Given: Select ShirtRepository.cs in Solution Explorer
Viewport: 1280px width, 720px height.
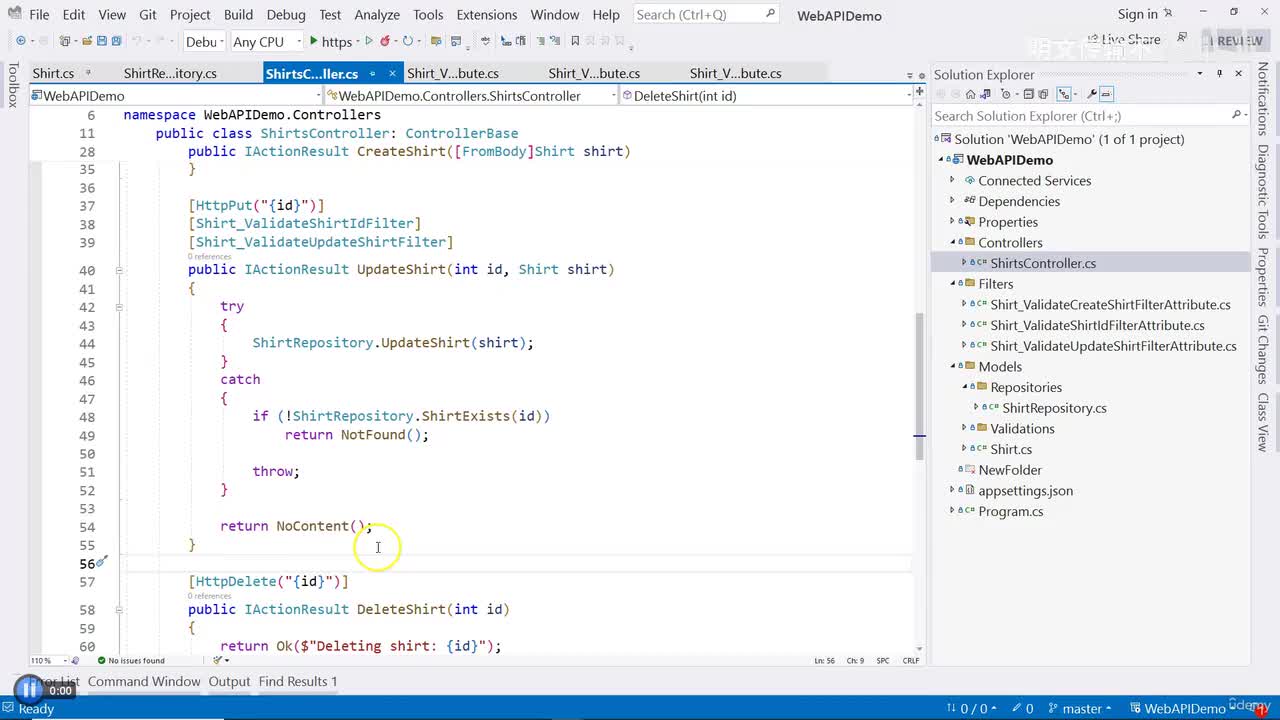Looking at the screenshot, I should point(1054,408).
